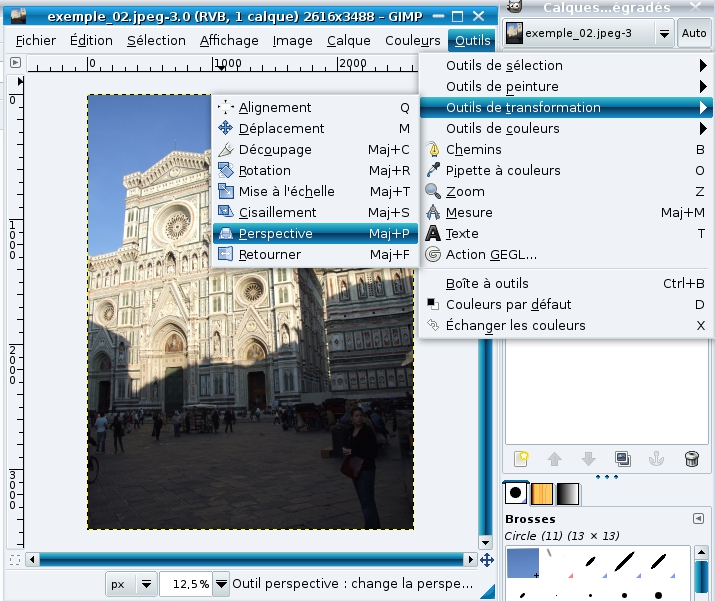
Task: Delete the layer with trash icon
Action: click(692, 458)
